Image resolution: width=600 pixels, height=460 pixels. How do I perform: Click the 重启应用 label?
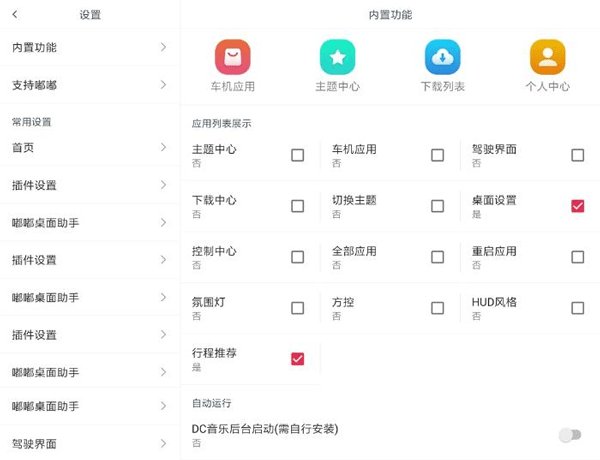tap(494, 251)
